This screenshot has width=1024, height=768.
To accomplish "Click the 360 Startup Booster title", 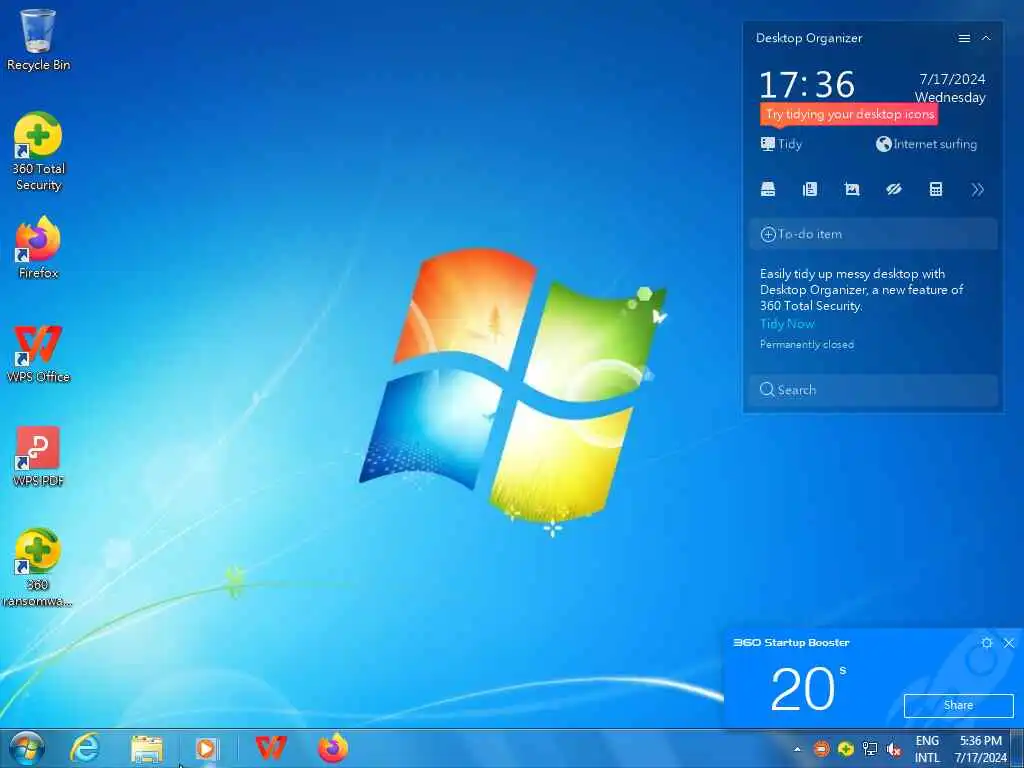I will pyautogui.click(x=792, y=643).
